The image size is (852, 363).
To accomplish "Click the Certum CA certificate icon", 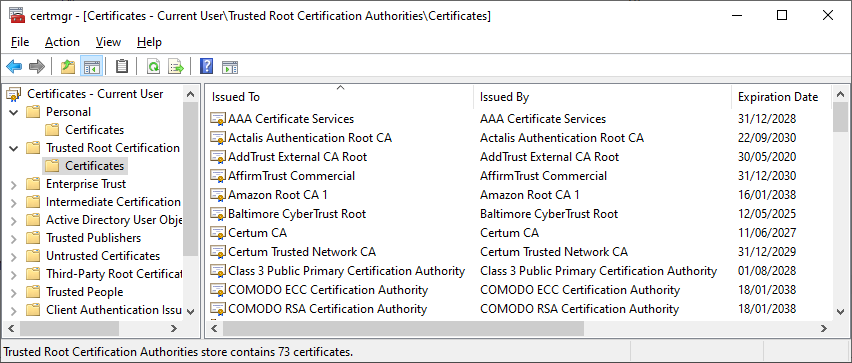I will coord(218,233).
